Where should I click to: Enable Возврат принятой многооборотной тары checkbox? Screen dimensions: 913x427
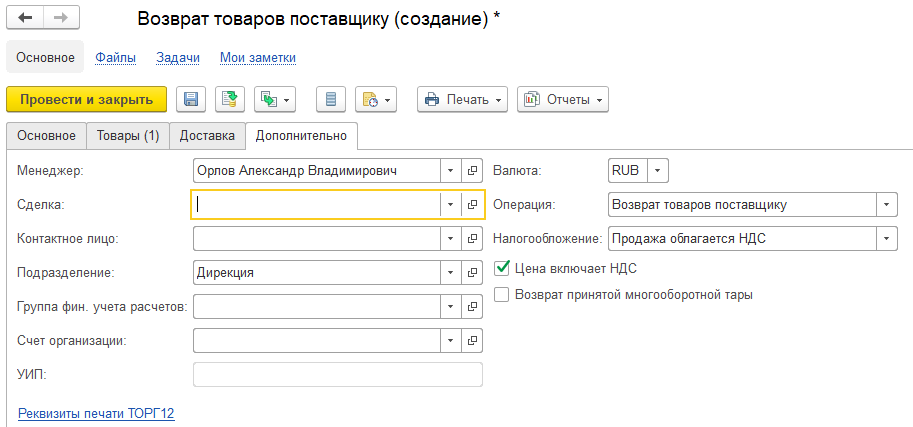tap(501, 295)
